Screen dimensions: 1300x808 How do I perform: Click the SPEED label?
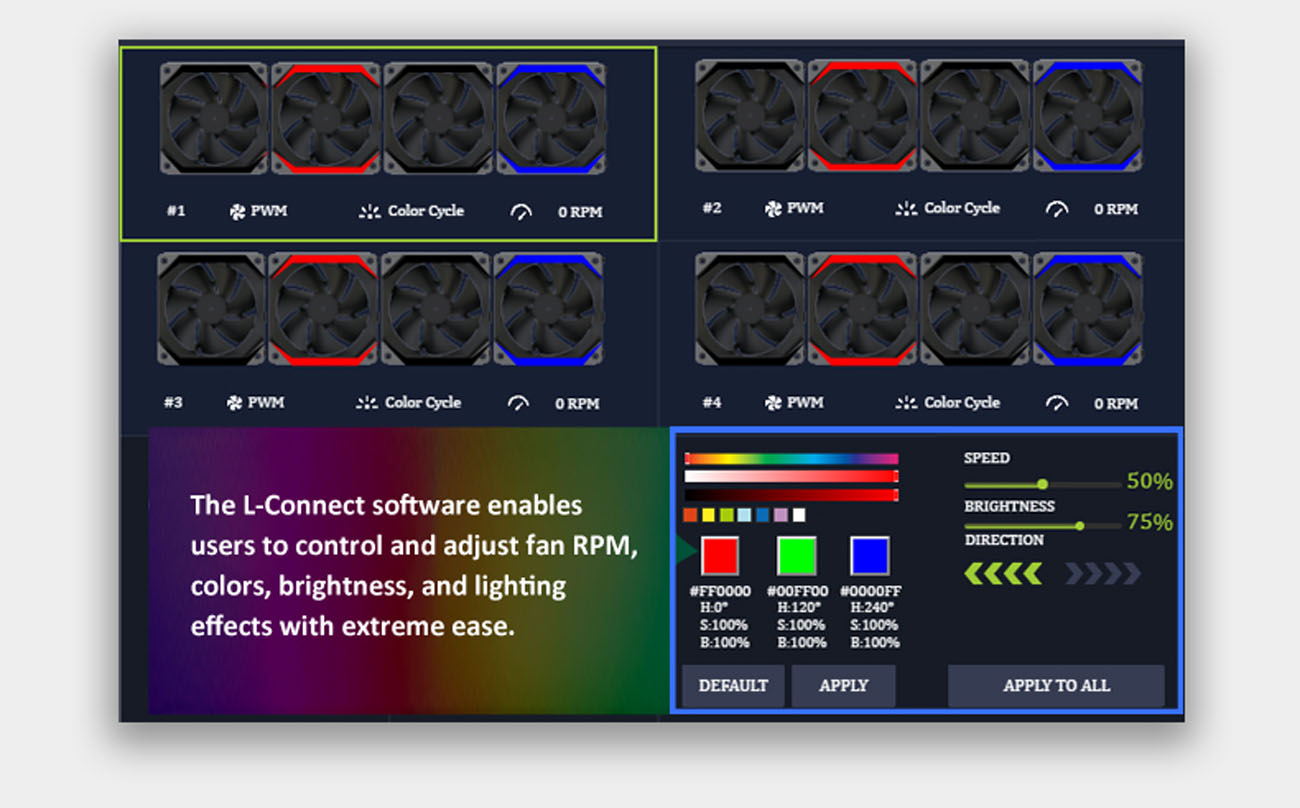(x=987, y=458)
